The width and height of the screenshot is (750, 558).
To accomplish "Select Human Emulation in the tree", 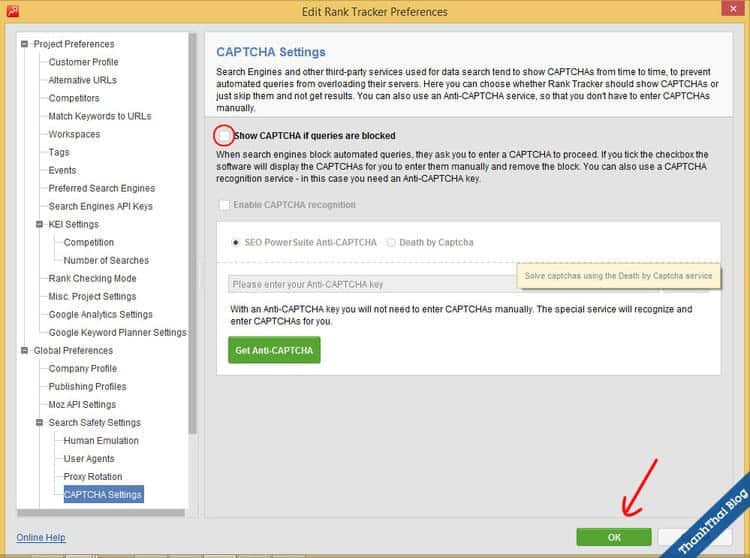I will 101,440.
